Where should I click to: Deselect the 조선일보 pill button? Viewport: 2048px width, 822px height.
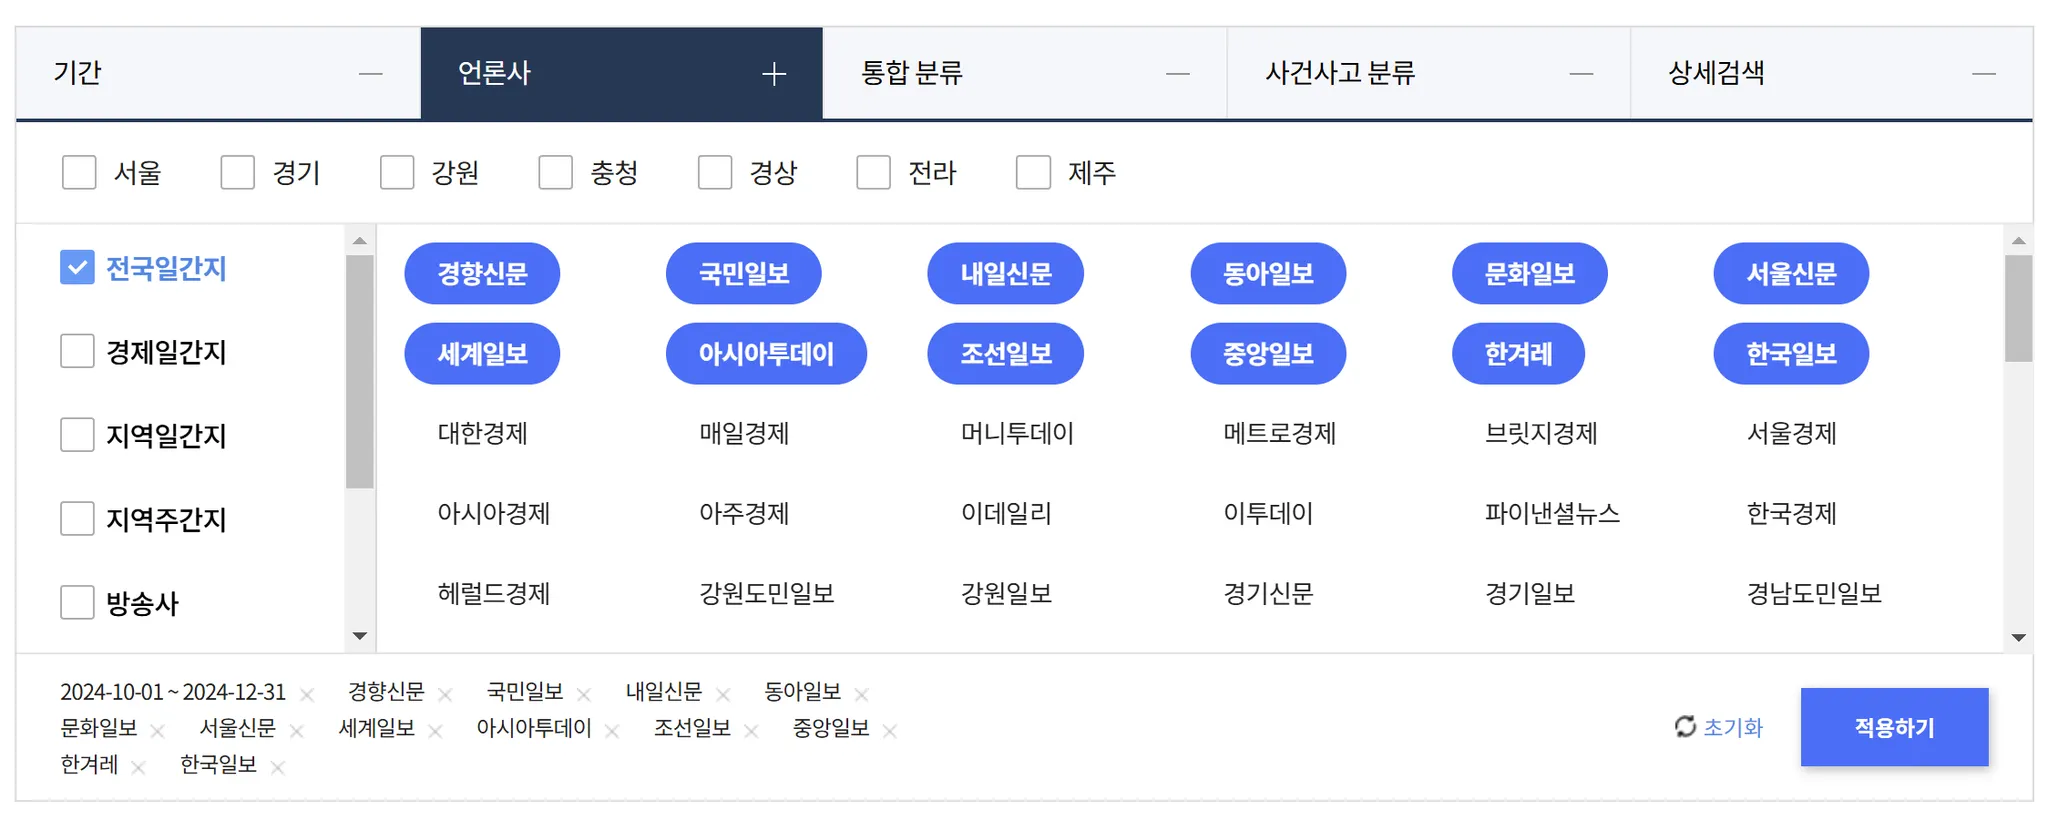click(1006, 353)
